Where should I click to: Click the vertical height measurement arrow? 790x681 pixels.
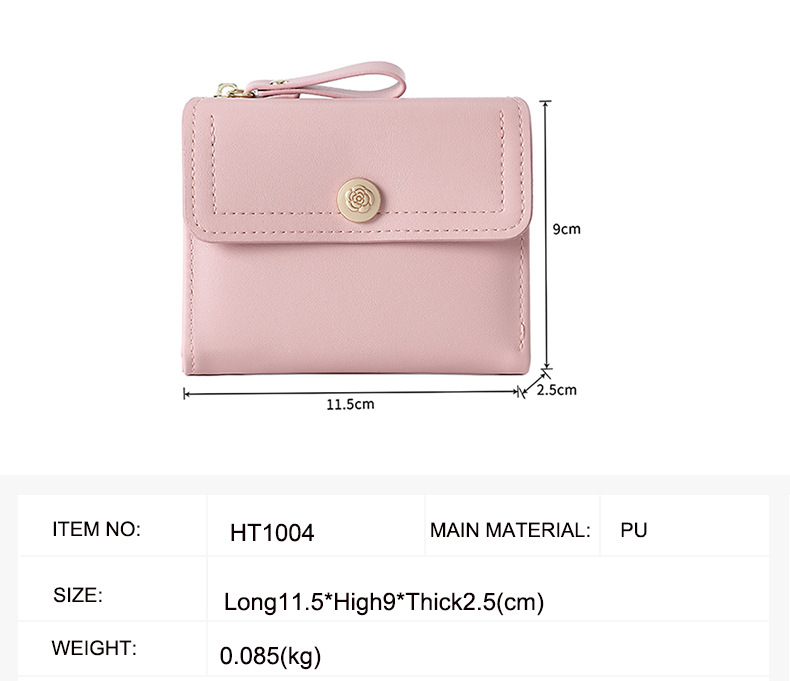[x=546, y=235]
